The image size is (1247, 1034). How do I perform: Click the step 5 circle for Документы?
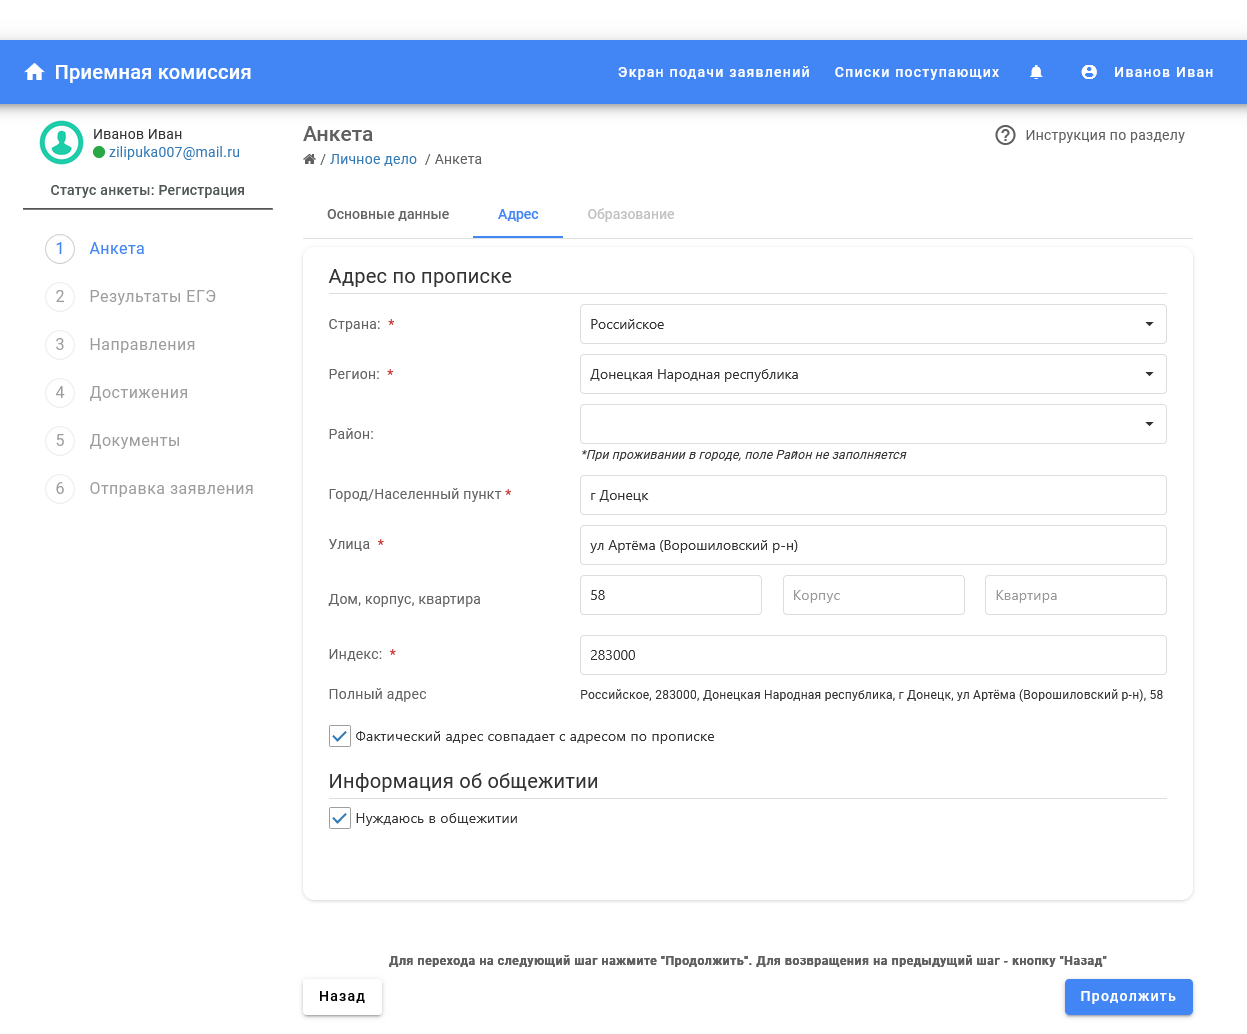[x=60, y=441]
